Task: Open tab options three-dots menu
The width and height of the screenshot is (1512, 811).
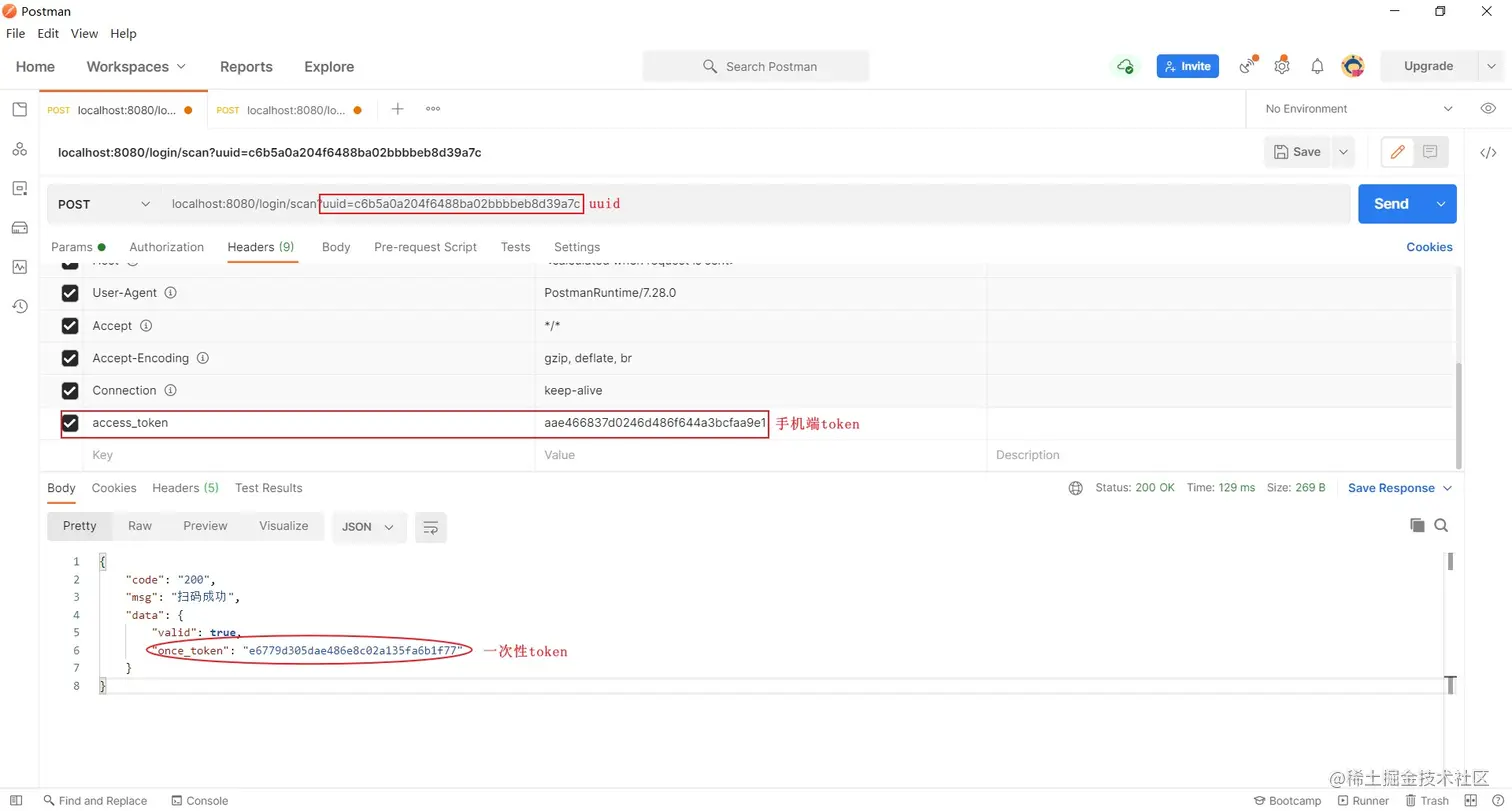Action: 433,109
